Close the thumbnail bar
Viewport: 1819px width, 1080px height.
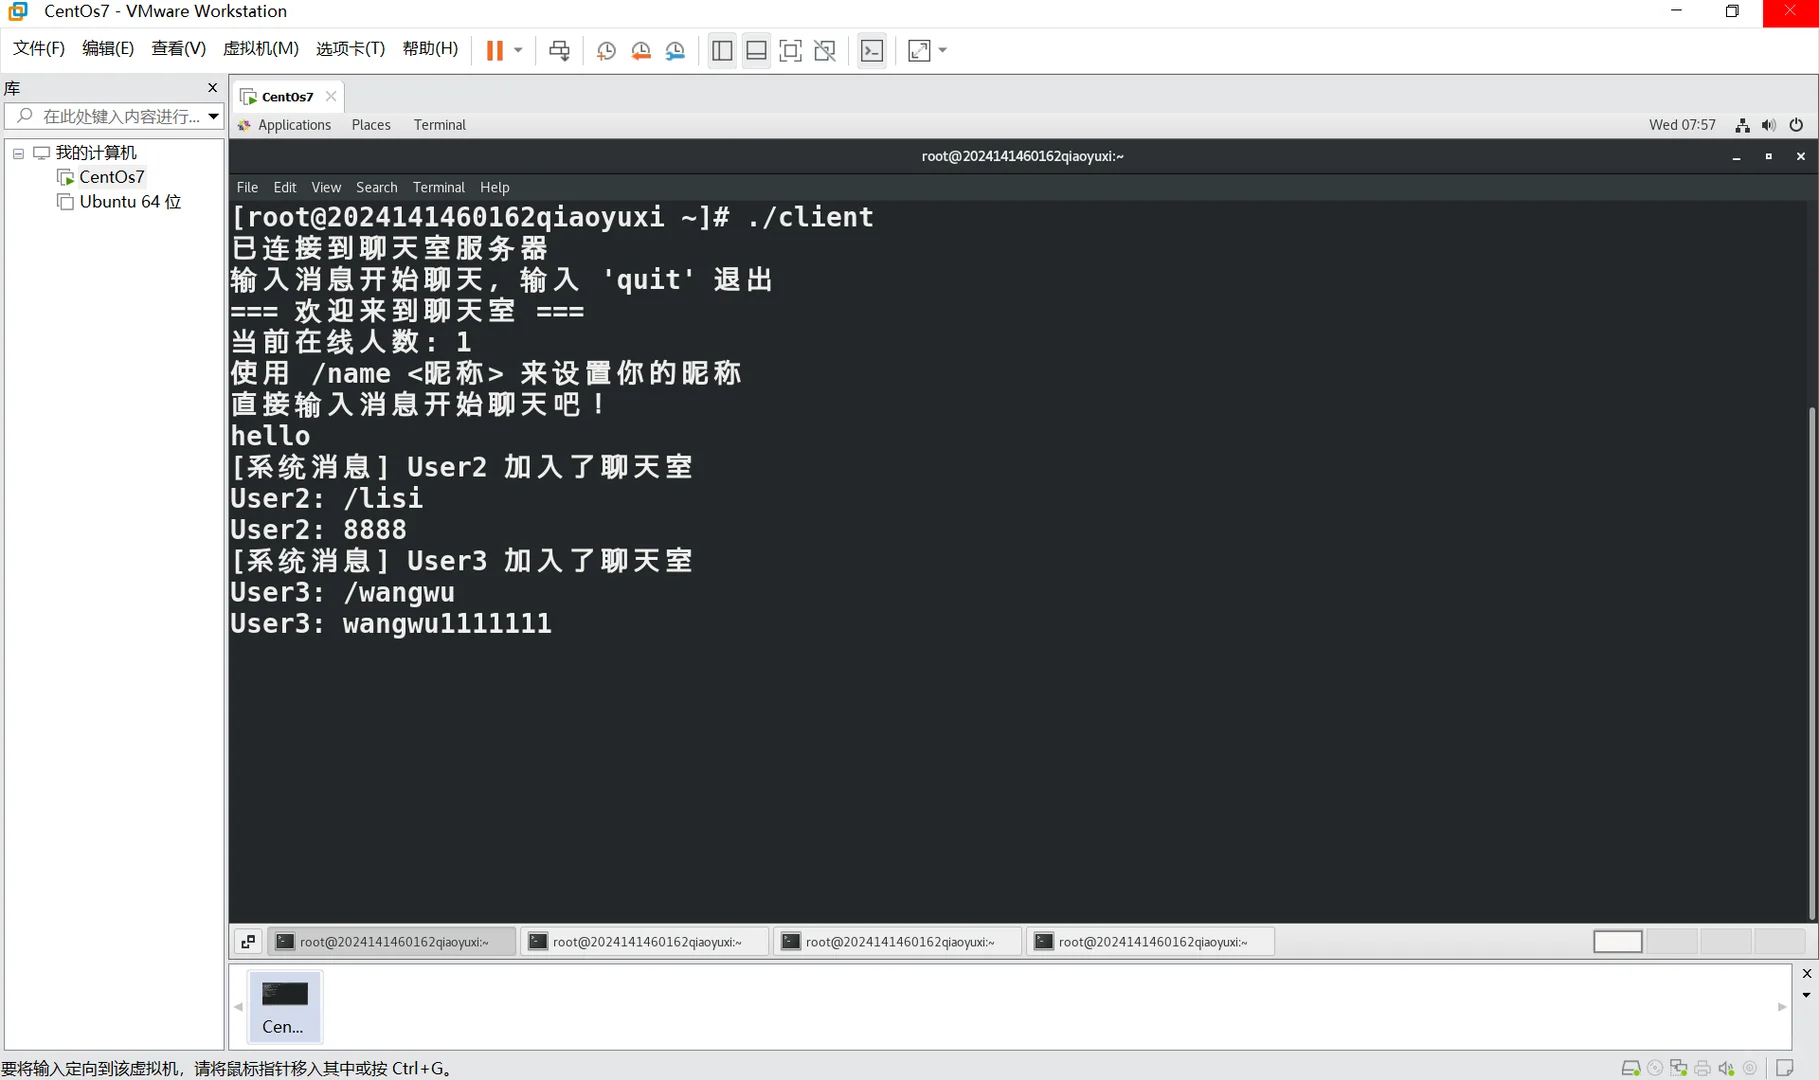coord(1806,974)
